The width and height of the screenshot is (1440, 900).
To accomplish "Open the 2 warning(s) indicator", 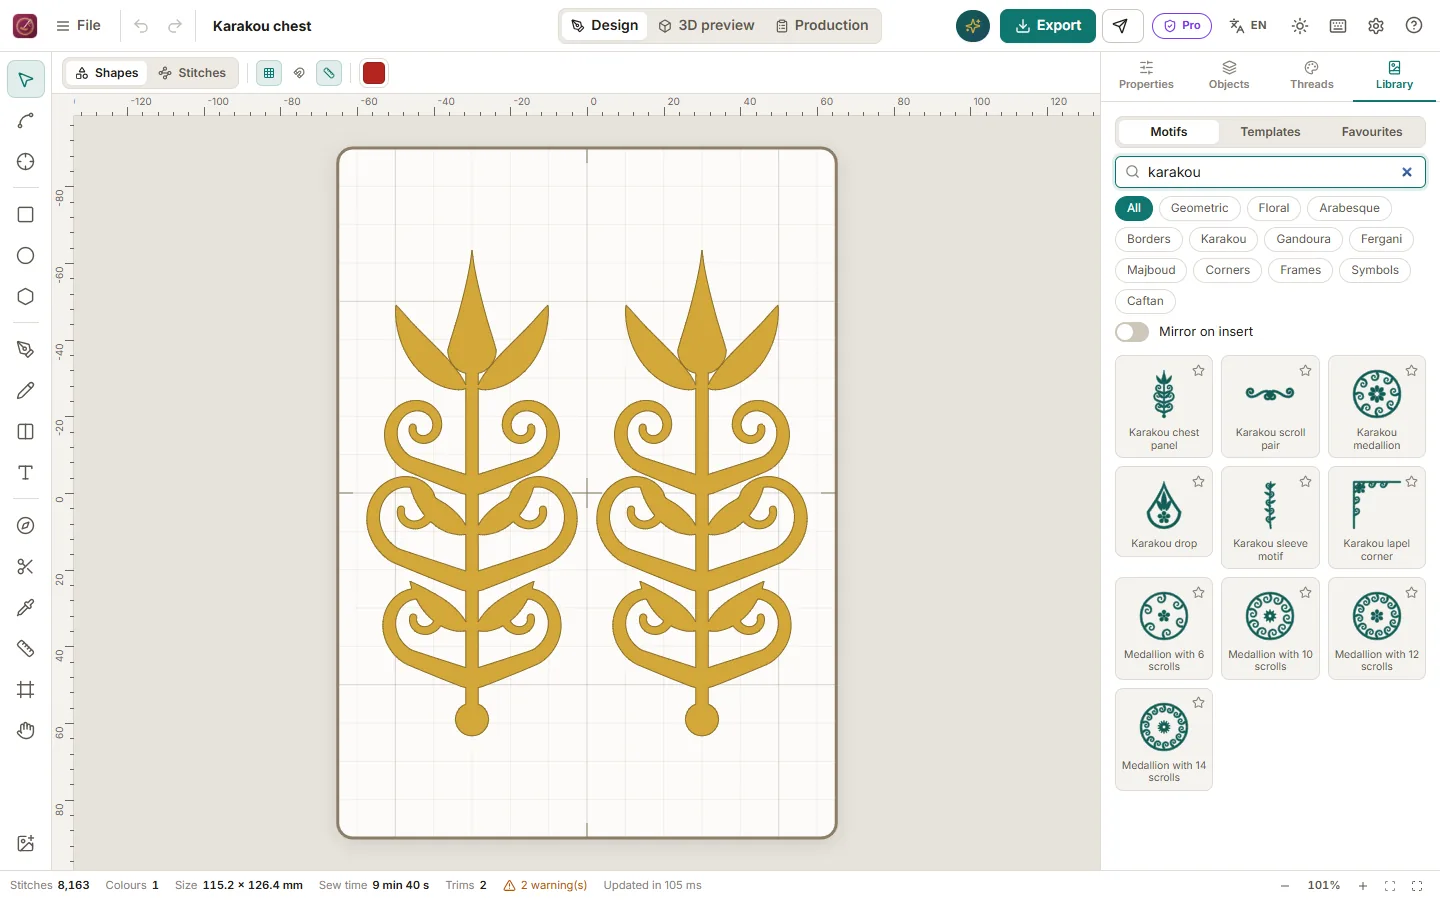I will 545,886.
